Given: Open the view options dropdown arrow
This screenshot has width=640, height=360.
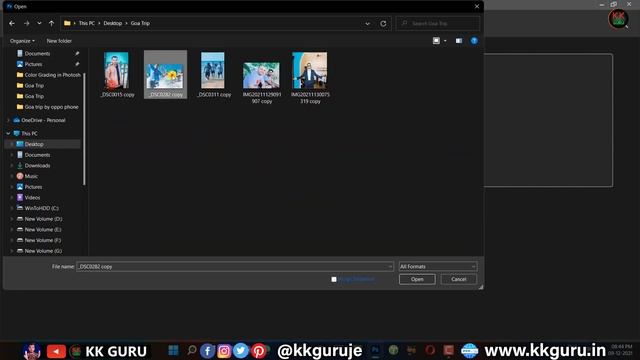Looking at the screenshot, I should (x=445, y=41).
